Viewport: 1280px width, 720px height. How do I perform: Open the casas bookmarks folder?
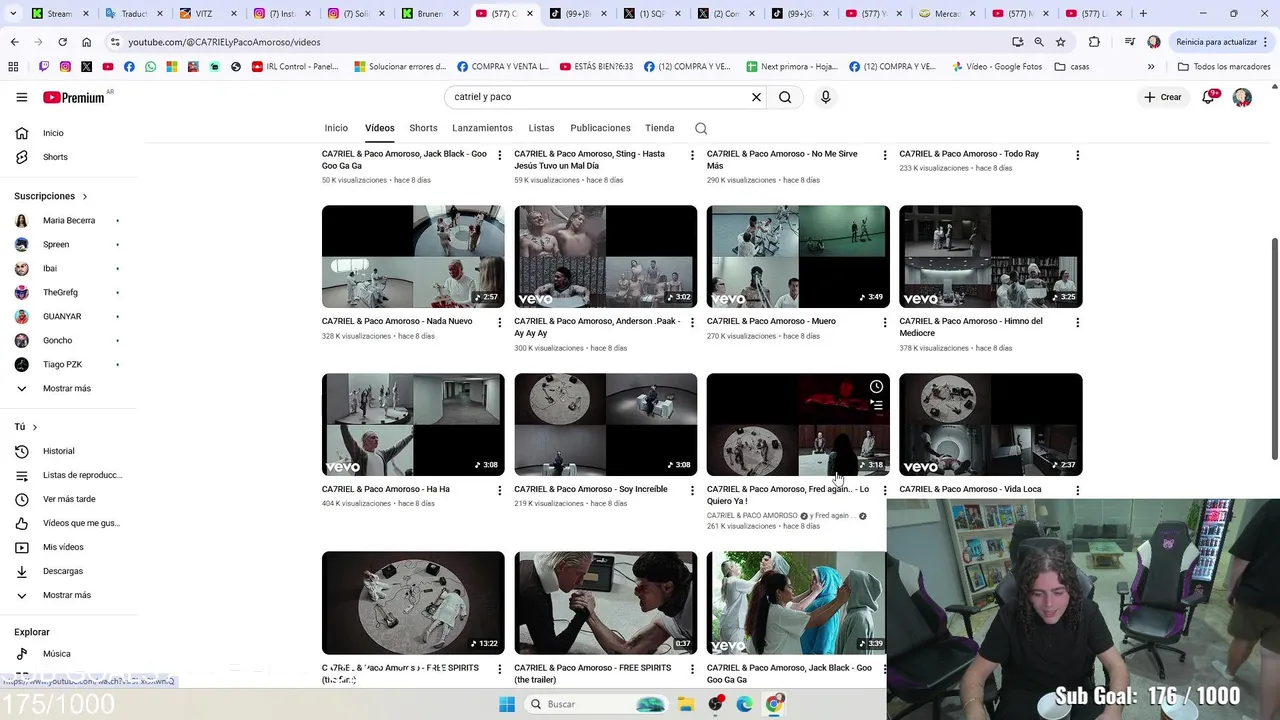pos(1072,67)
